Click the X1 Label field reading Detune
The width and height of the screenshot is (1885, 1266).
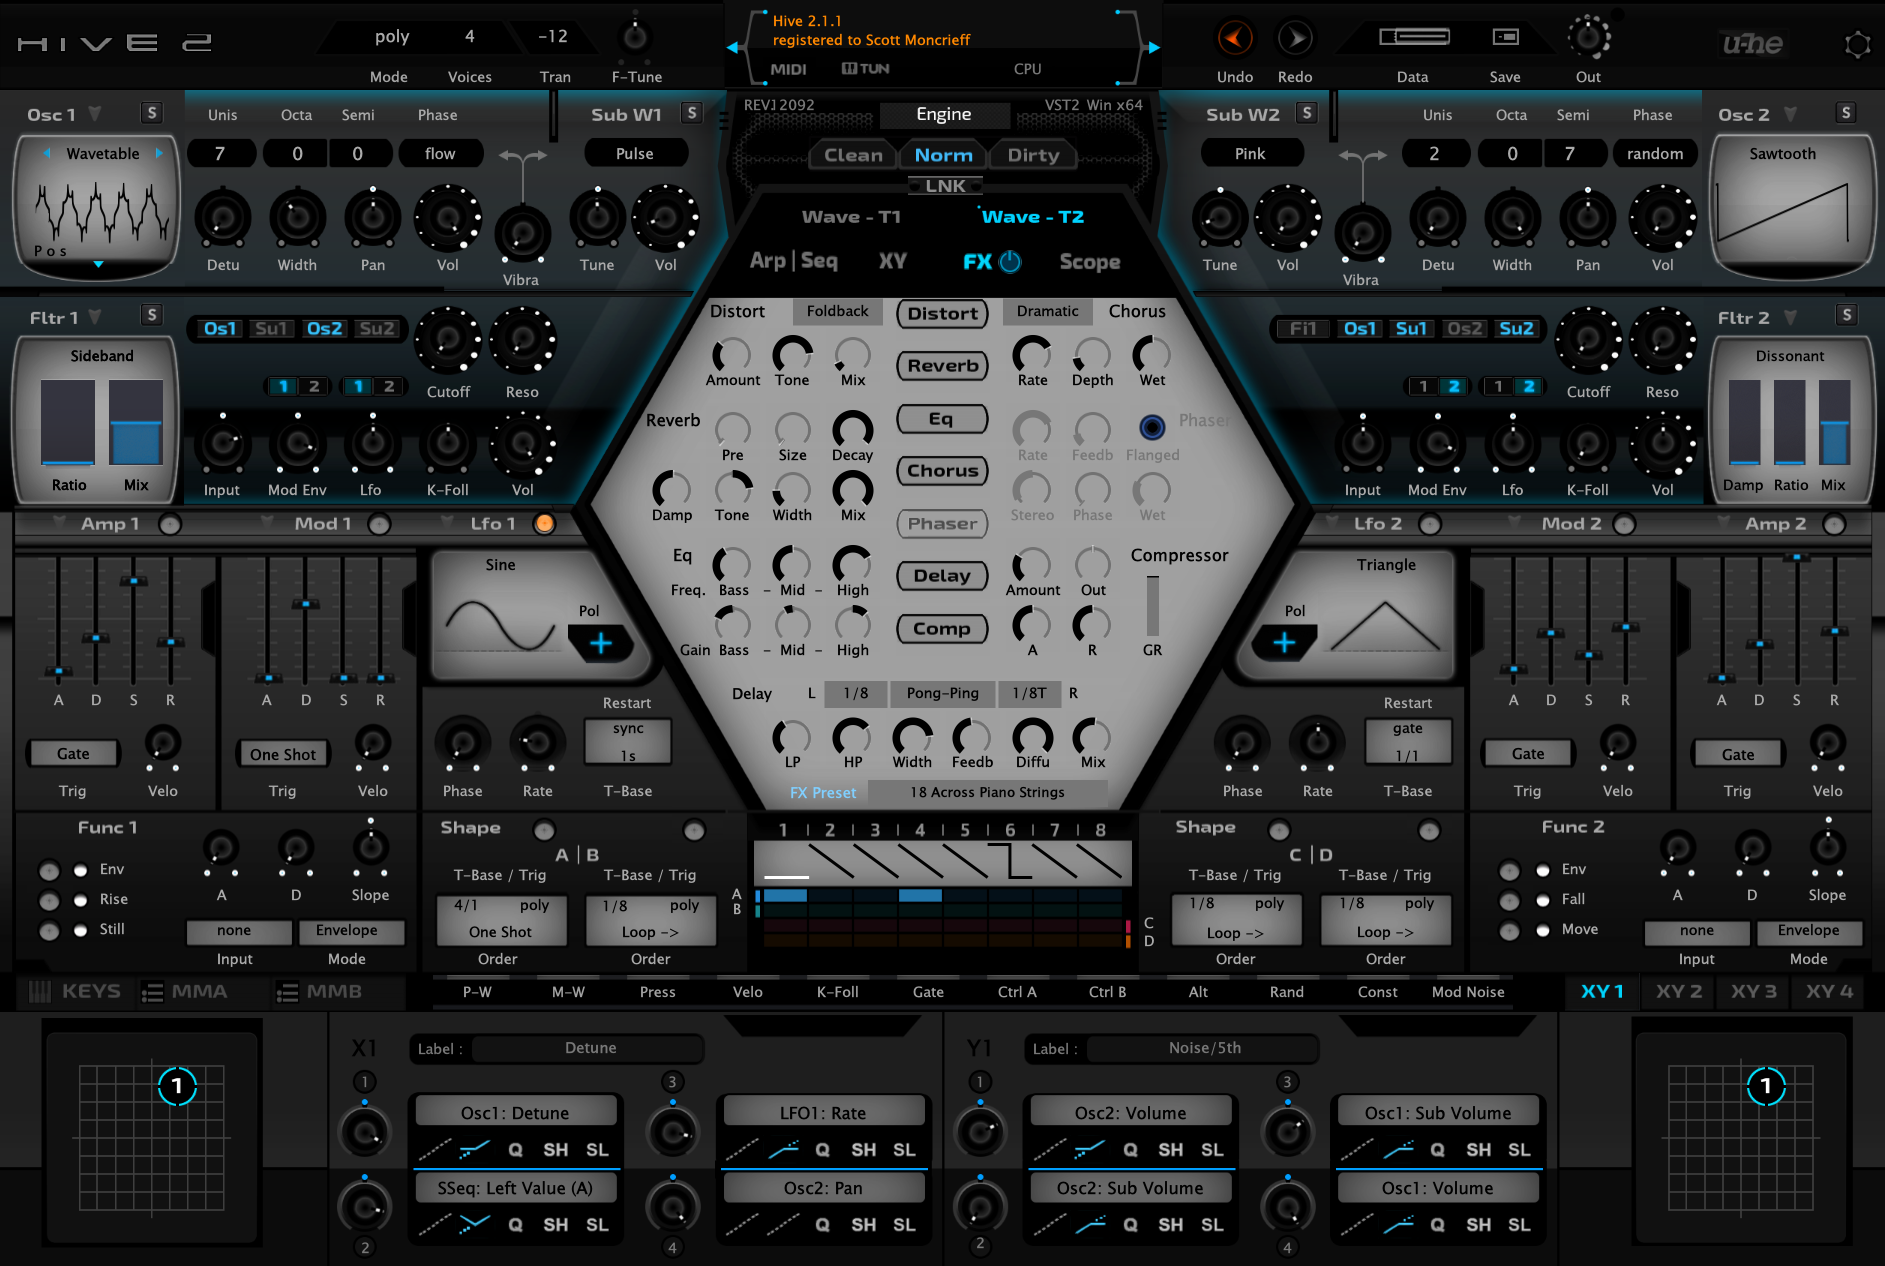[590, 1048]
